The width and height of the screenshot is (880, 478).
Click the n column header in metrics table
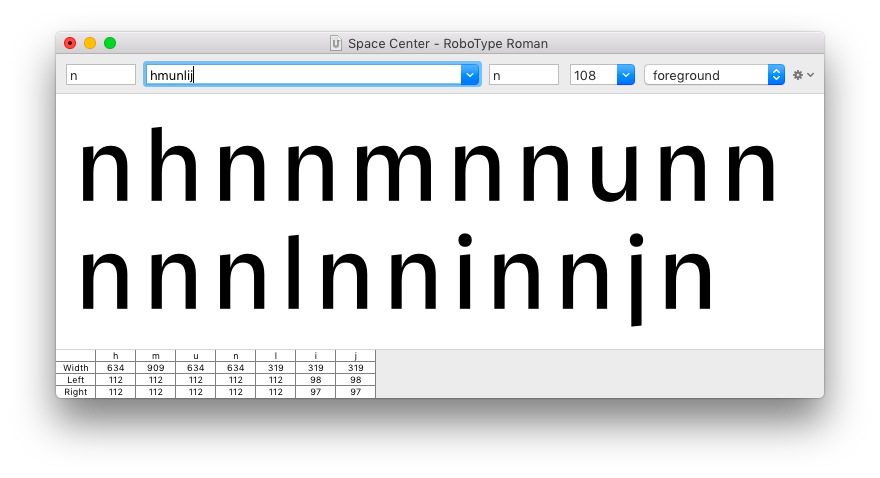point(236,356)
